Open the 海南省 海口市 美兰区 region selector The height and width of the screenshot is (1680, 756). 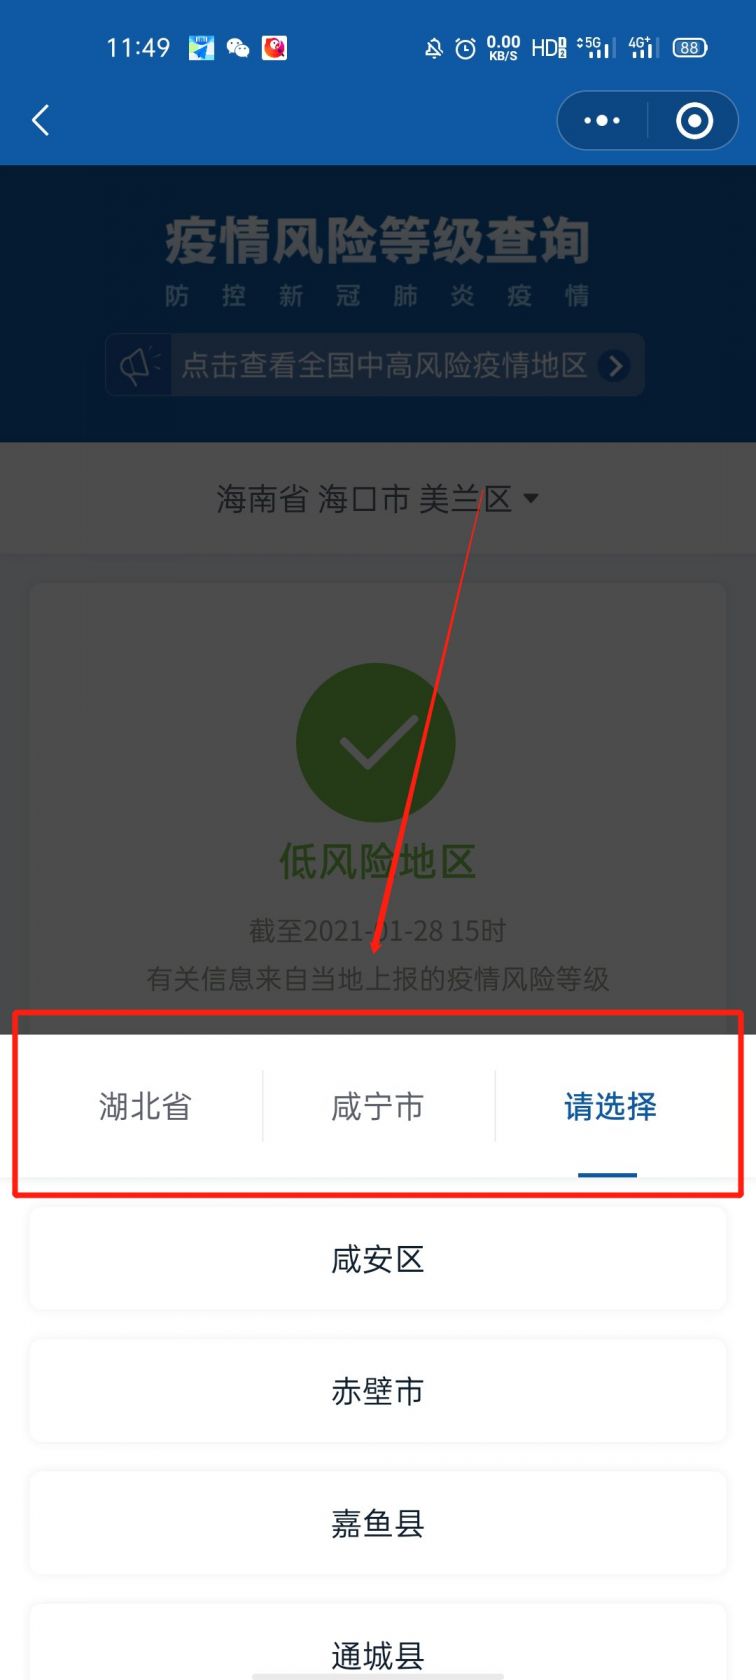click(x=378, y=498)
